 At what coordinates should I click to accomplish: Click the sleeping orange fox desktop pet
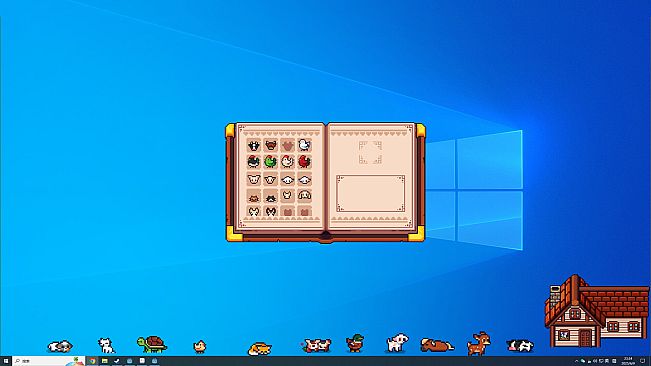(x=259, y=349)
